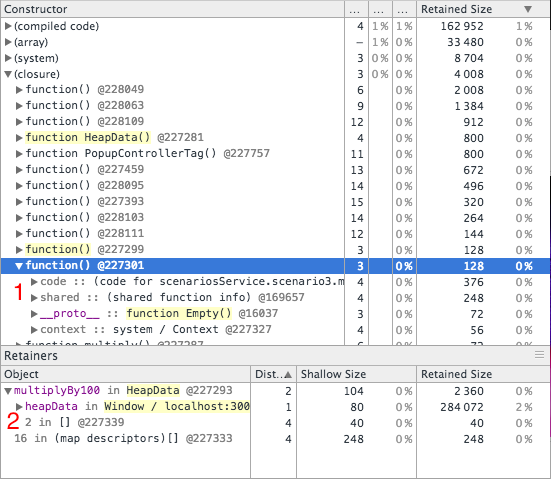Expand function() @228095 row

[x=19, y=186]
